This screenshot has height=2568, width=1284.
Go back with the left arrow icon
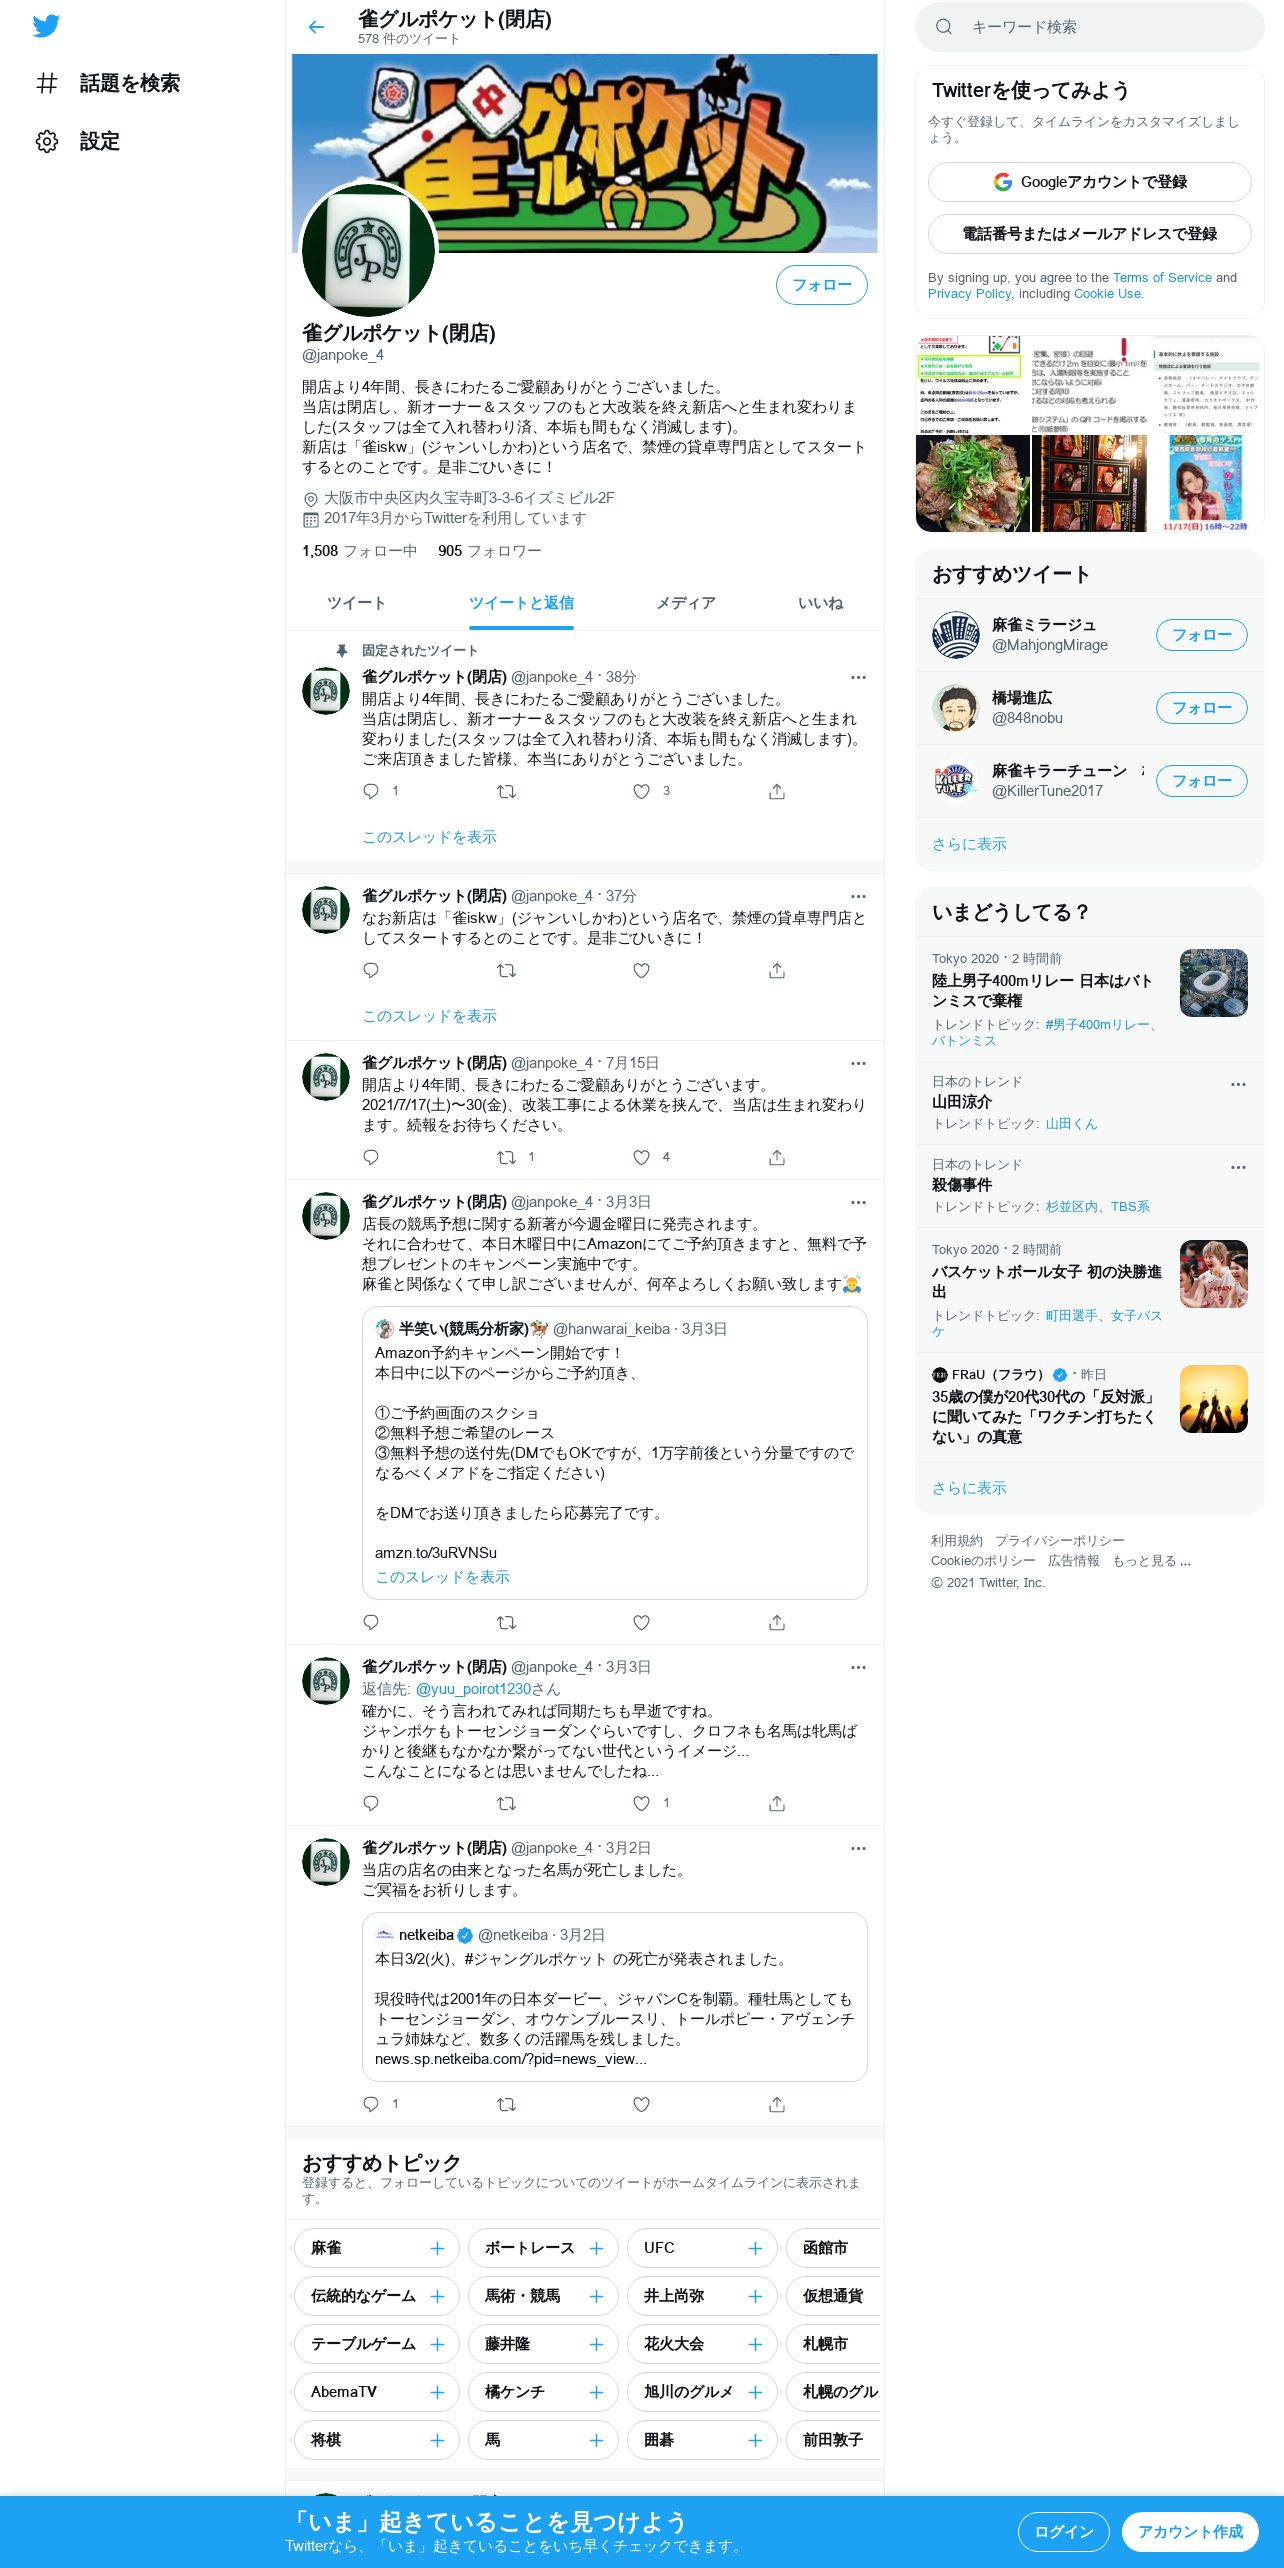click(317, 27)
